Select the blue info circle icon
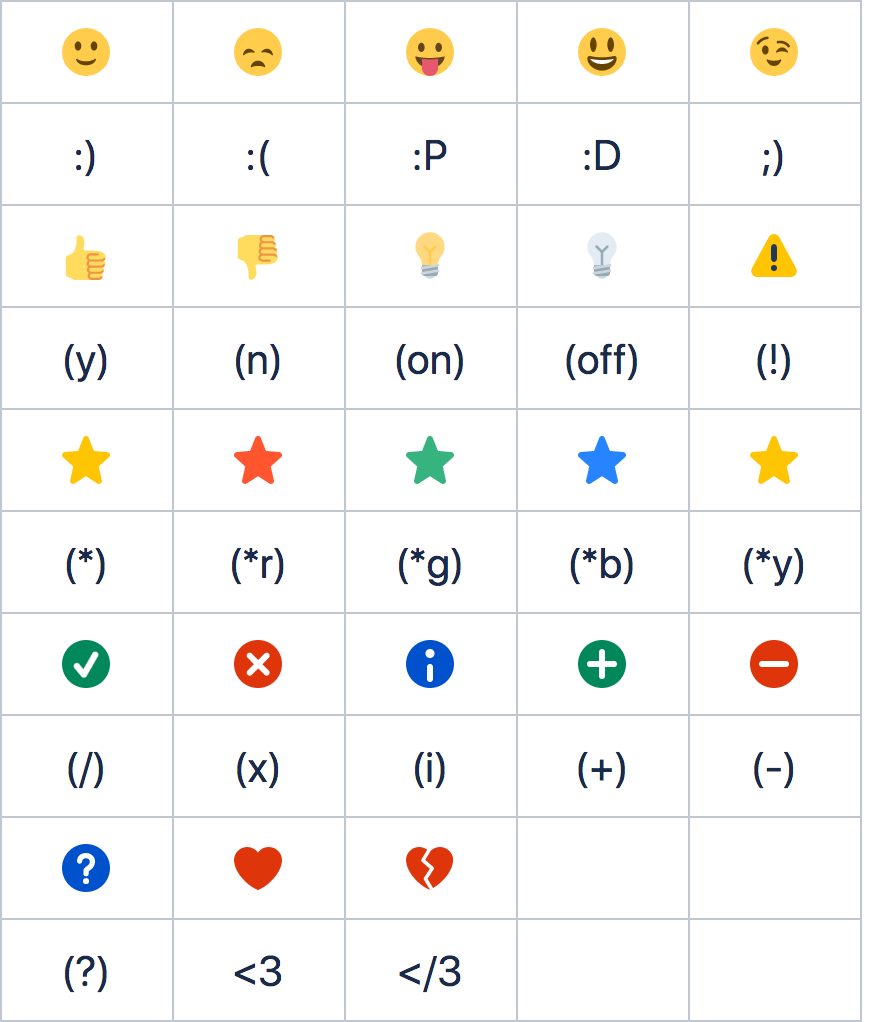 (x=430, y=664)
